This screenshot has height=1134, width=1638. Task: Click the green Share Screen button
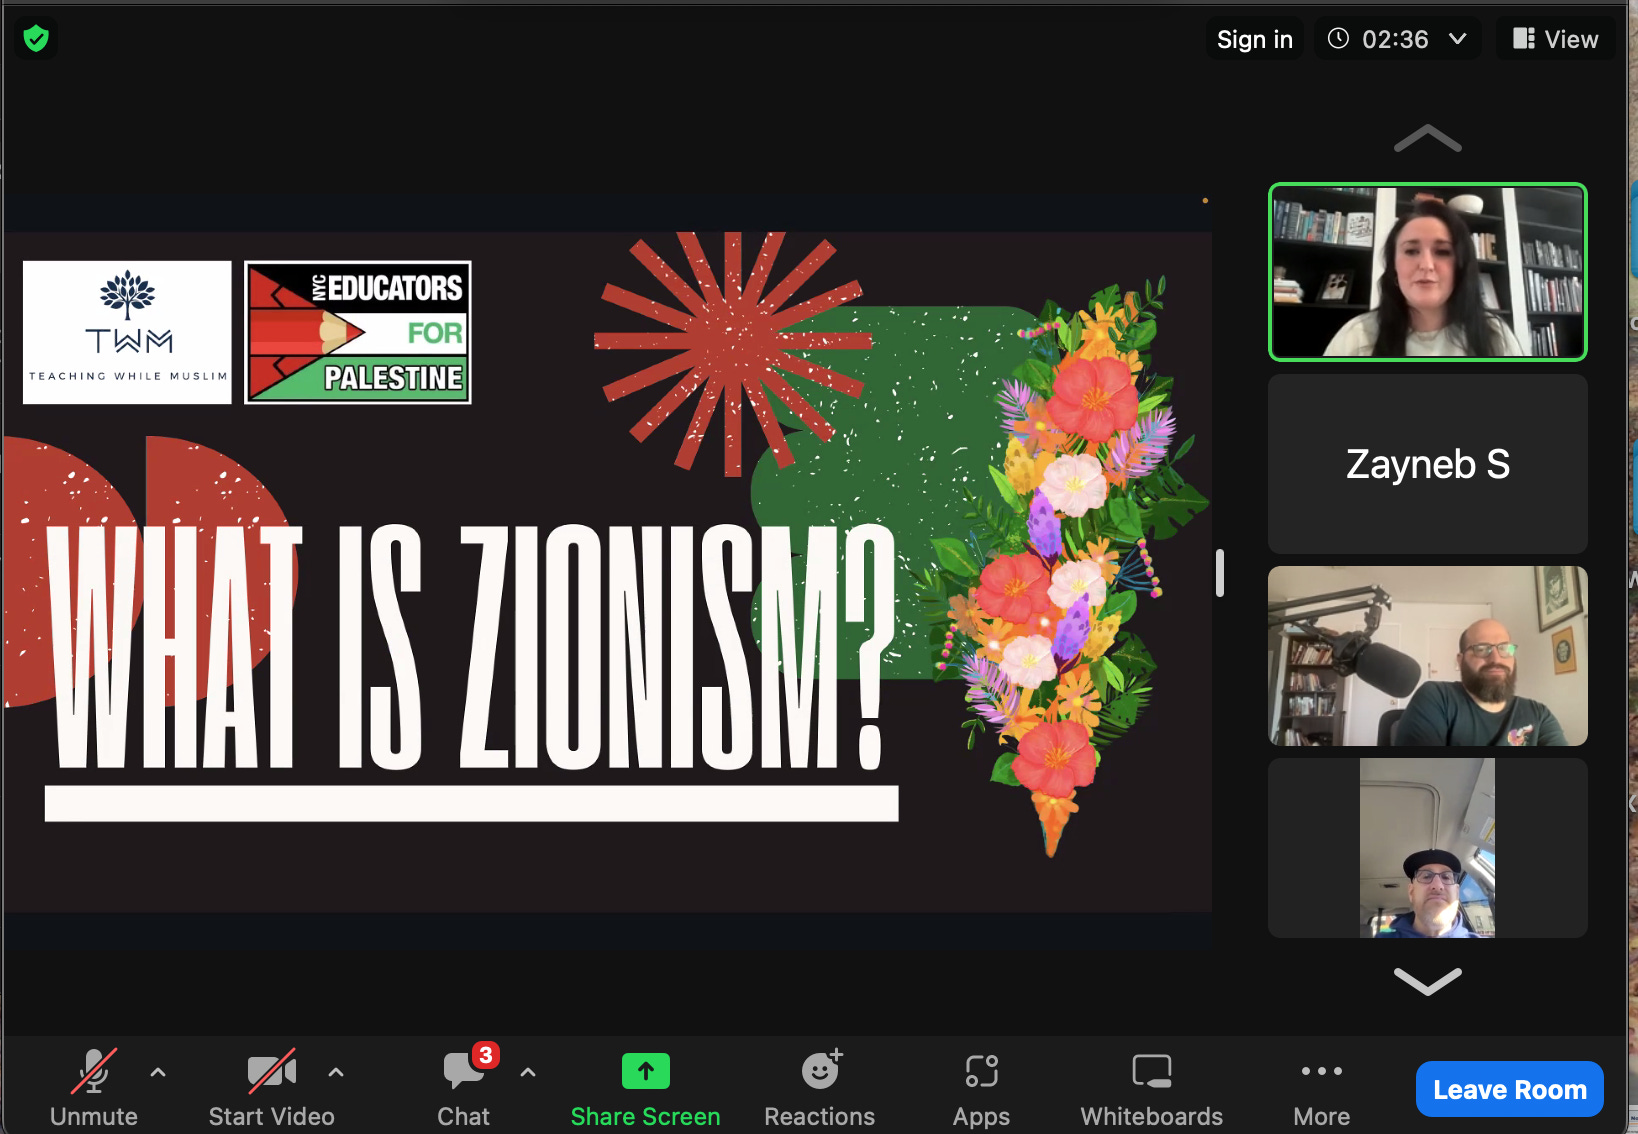pyautogui.click(x=646, y=1088)
